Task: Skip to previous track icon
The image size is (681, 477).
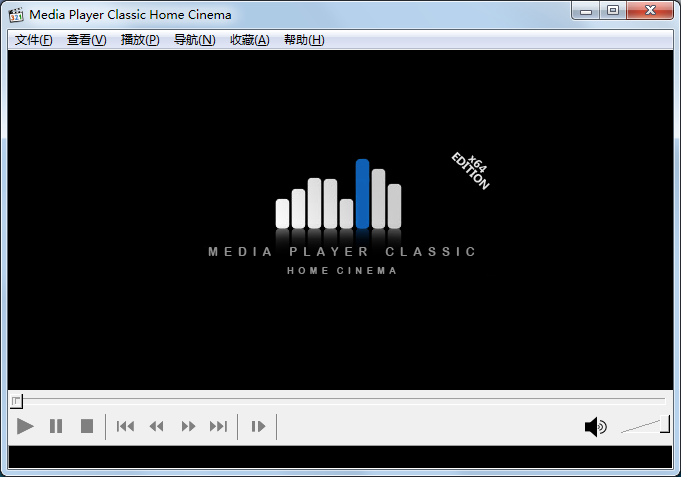Action: [x=125, y=427]
